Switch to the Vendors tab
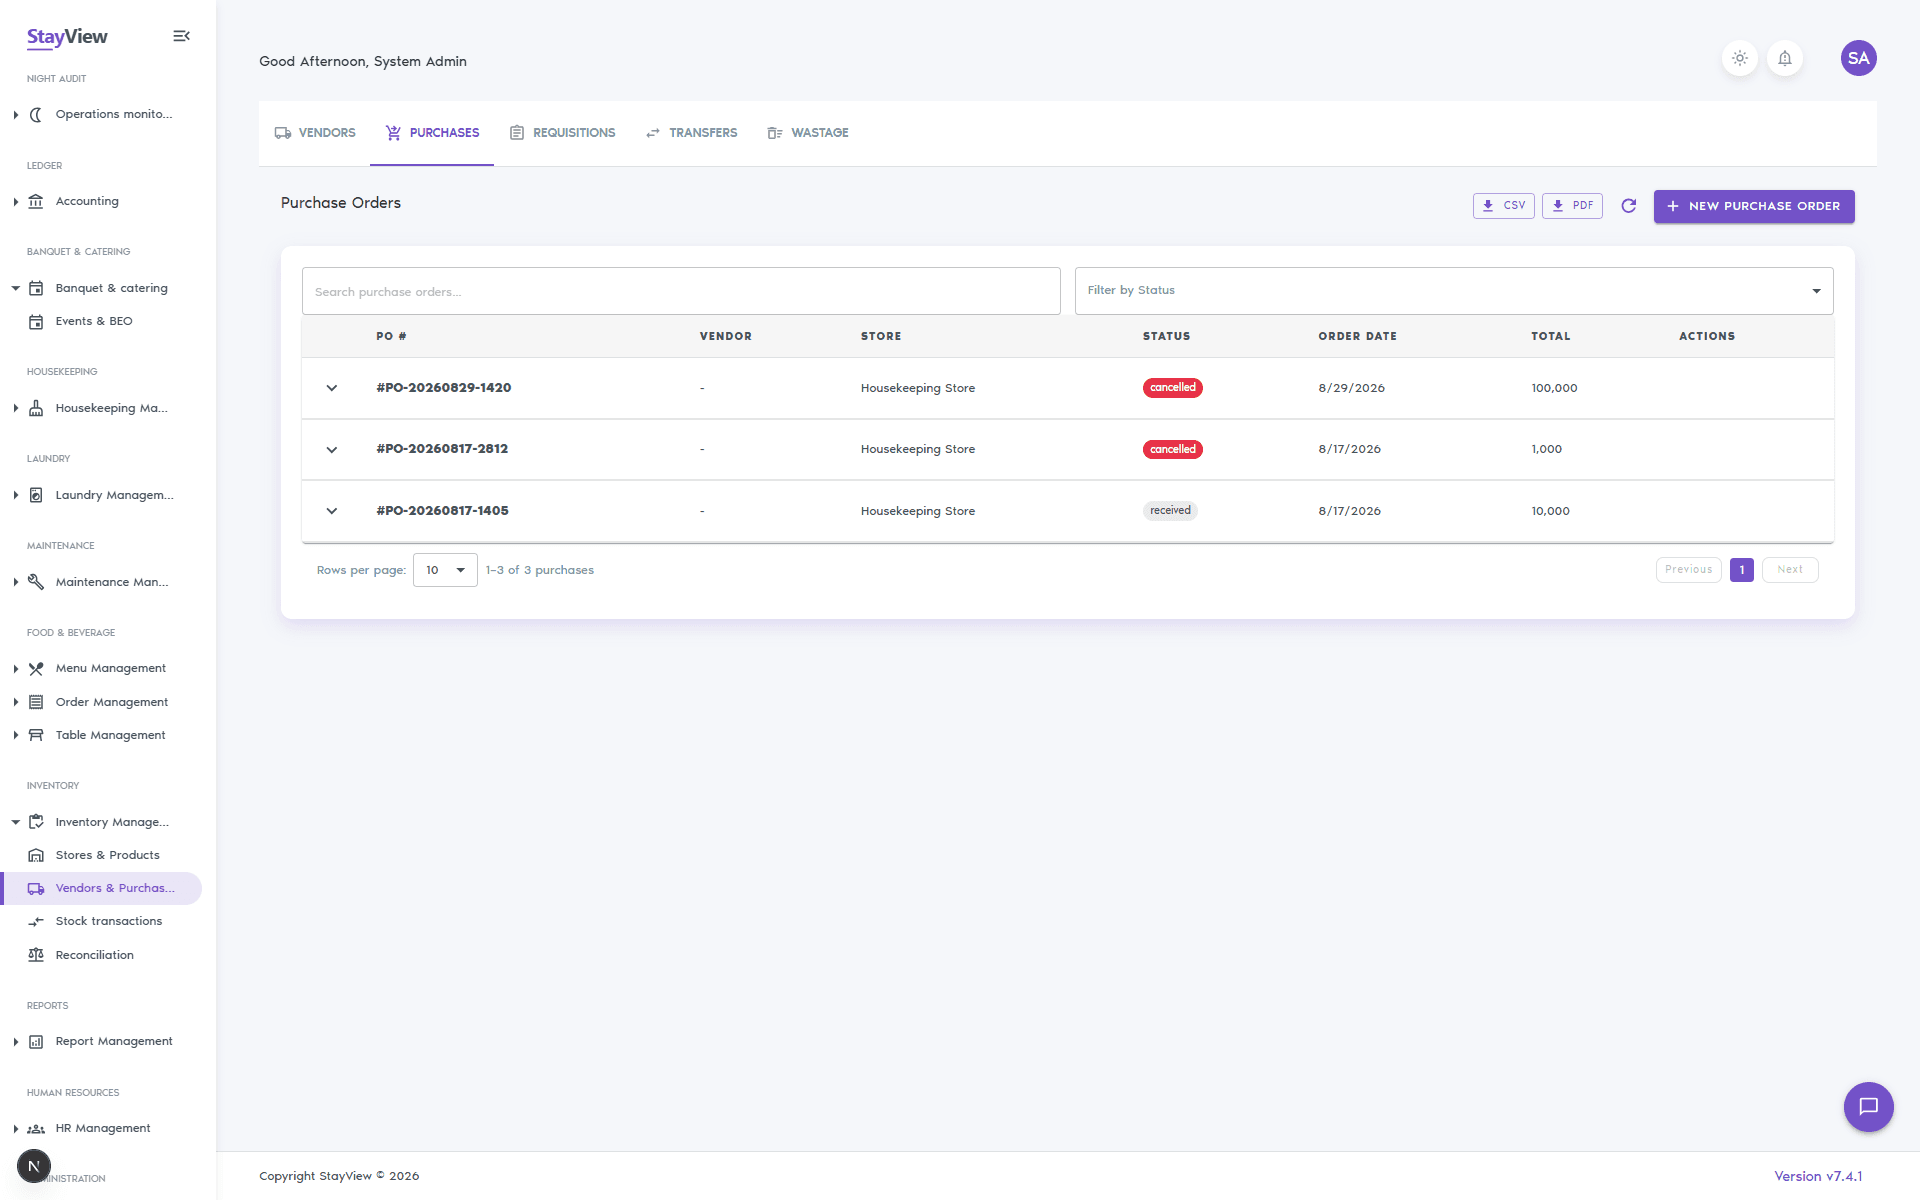This screenshot has width=1920, height=1200. pyautogui.click(x=315, y=133)
